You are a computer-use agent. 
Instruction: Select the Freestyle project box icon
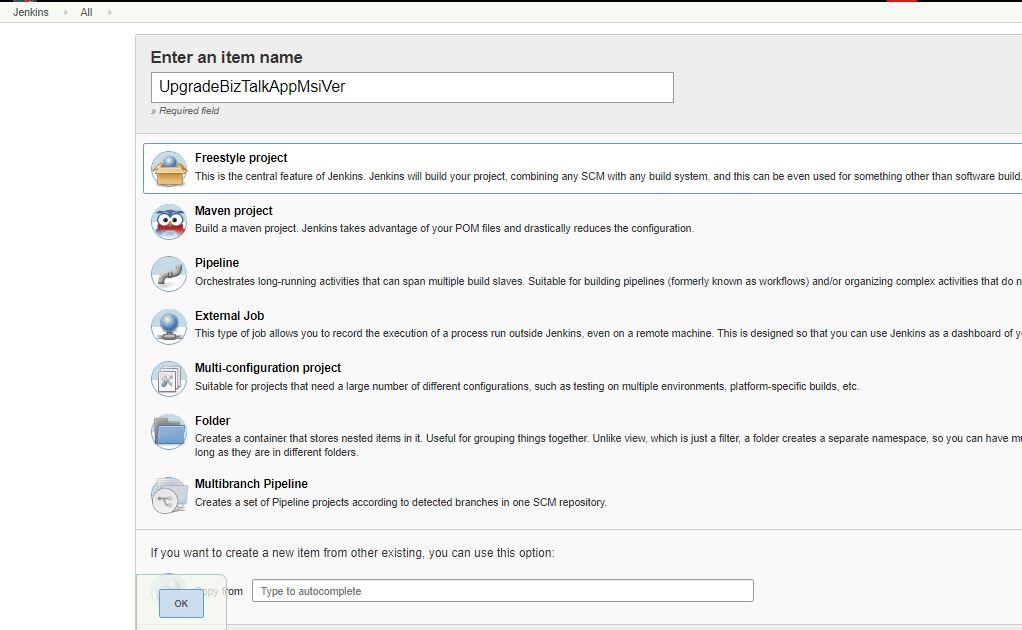coord(169,169)
